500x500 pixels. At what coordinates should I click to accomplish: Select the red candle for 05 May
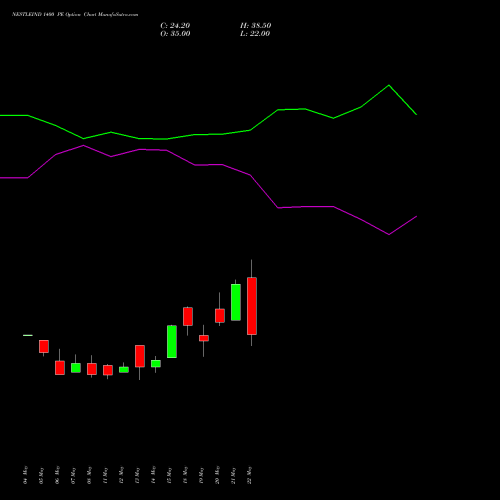click(44, 346)
